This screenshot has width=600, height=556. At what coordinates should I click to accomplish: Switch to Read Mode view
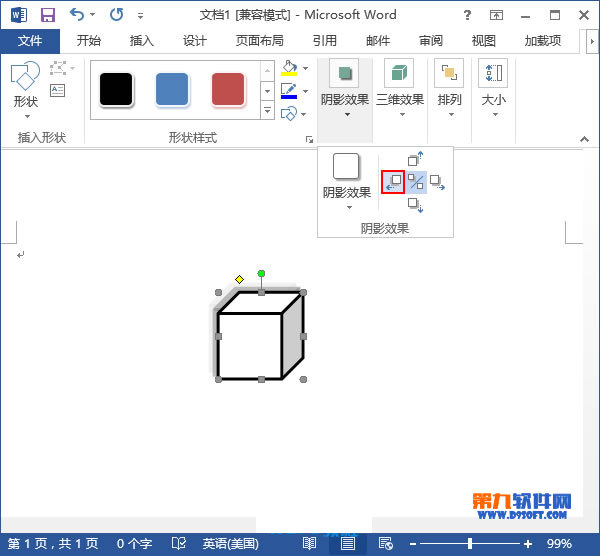pyautogui.click(x=309, y=543)
